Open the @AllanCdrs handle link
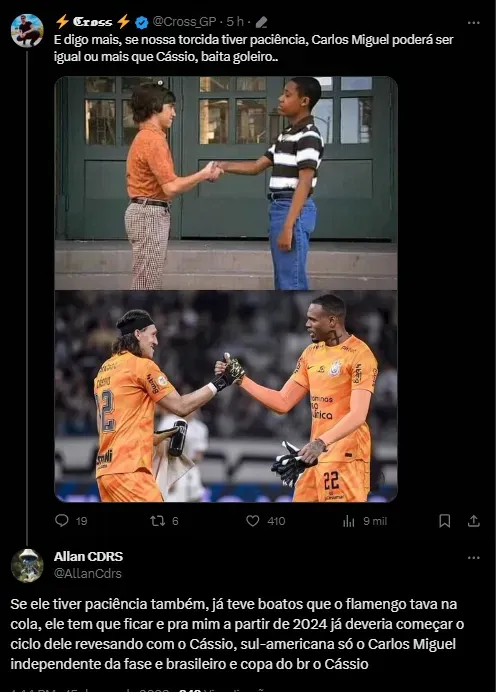This screenshot has height=692, width=496. point(88,573)
